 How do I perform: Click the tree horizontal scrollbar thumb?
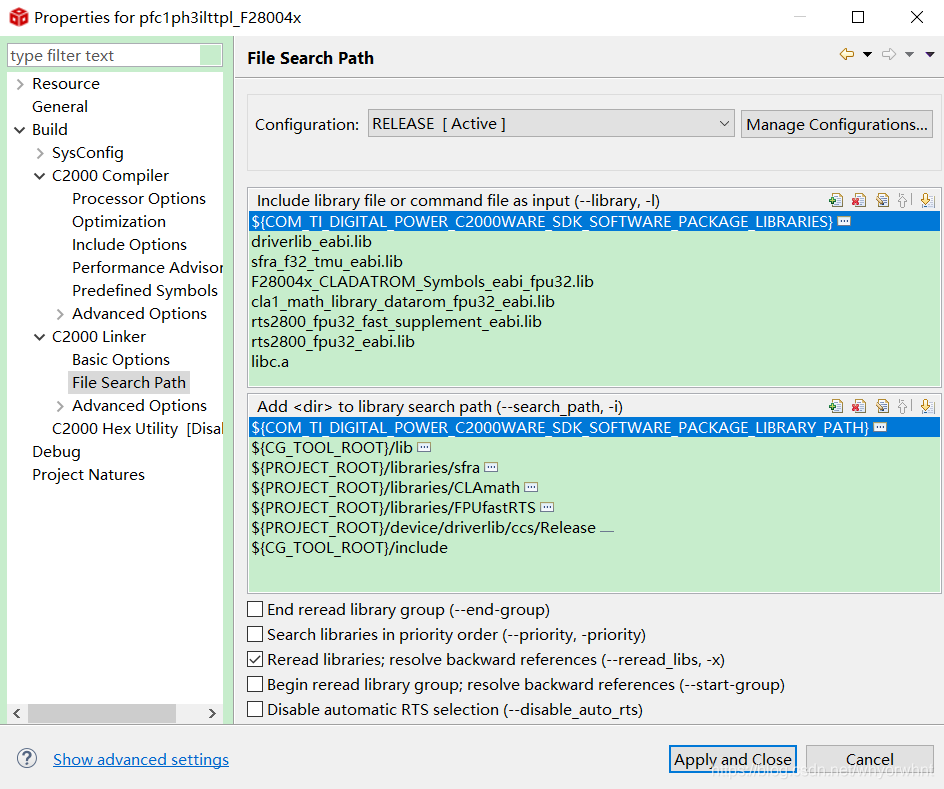(102, 713)
